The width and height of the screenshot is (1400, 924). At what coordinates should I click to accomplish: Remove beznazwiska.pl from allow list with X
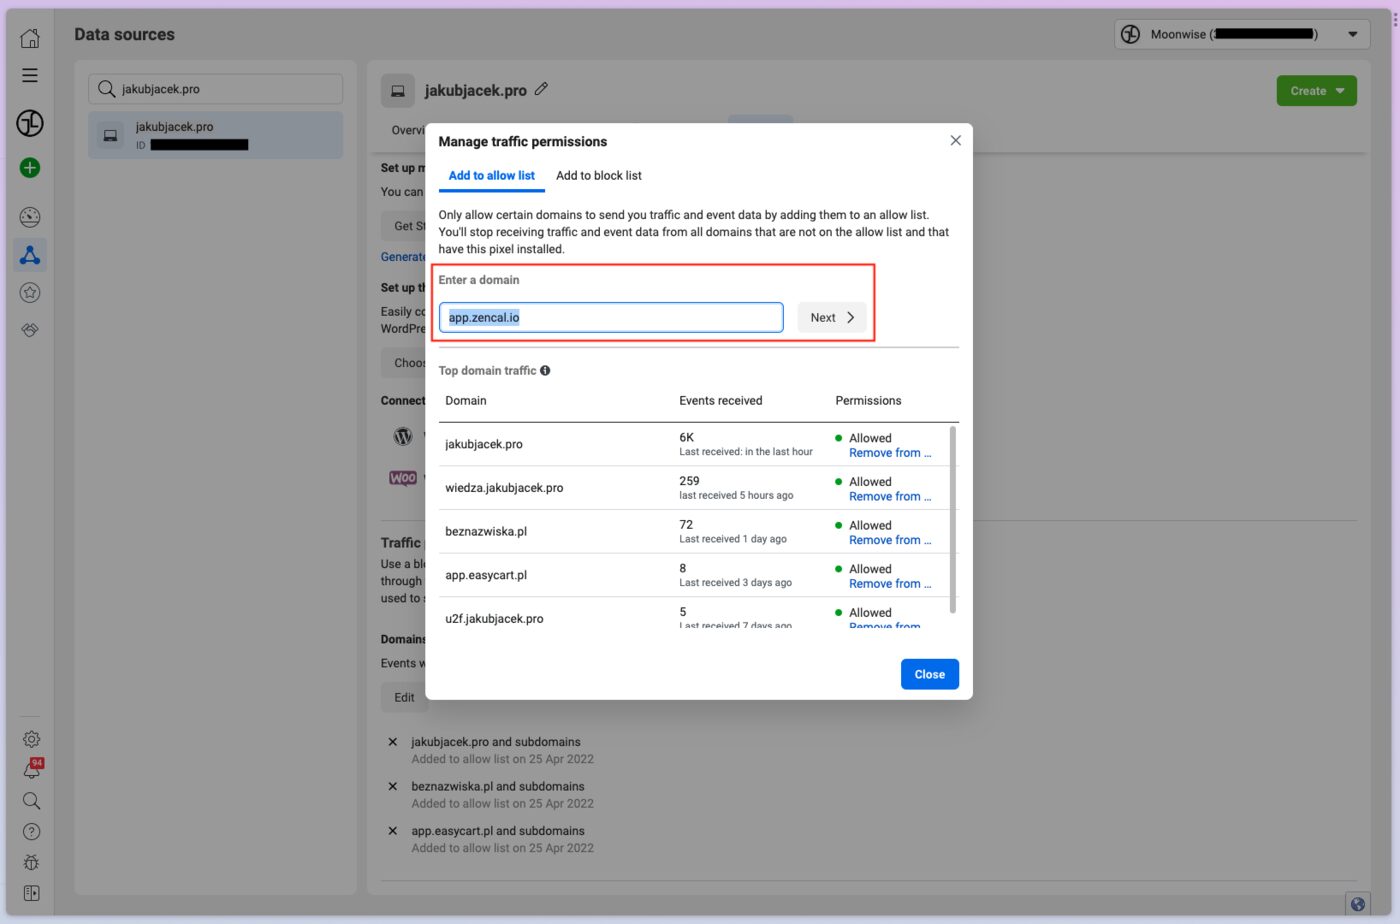(392, 787)
